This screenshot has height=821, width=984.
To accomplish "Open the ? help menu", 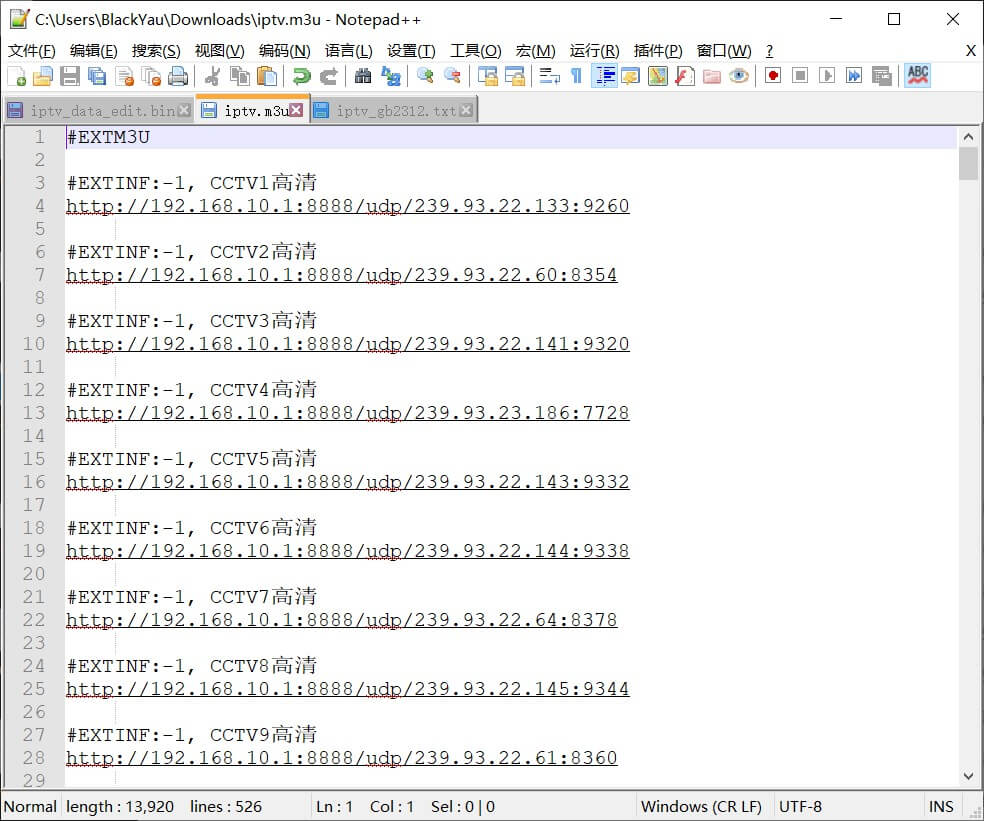I will point(769,51).
